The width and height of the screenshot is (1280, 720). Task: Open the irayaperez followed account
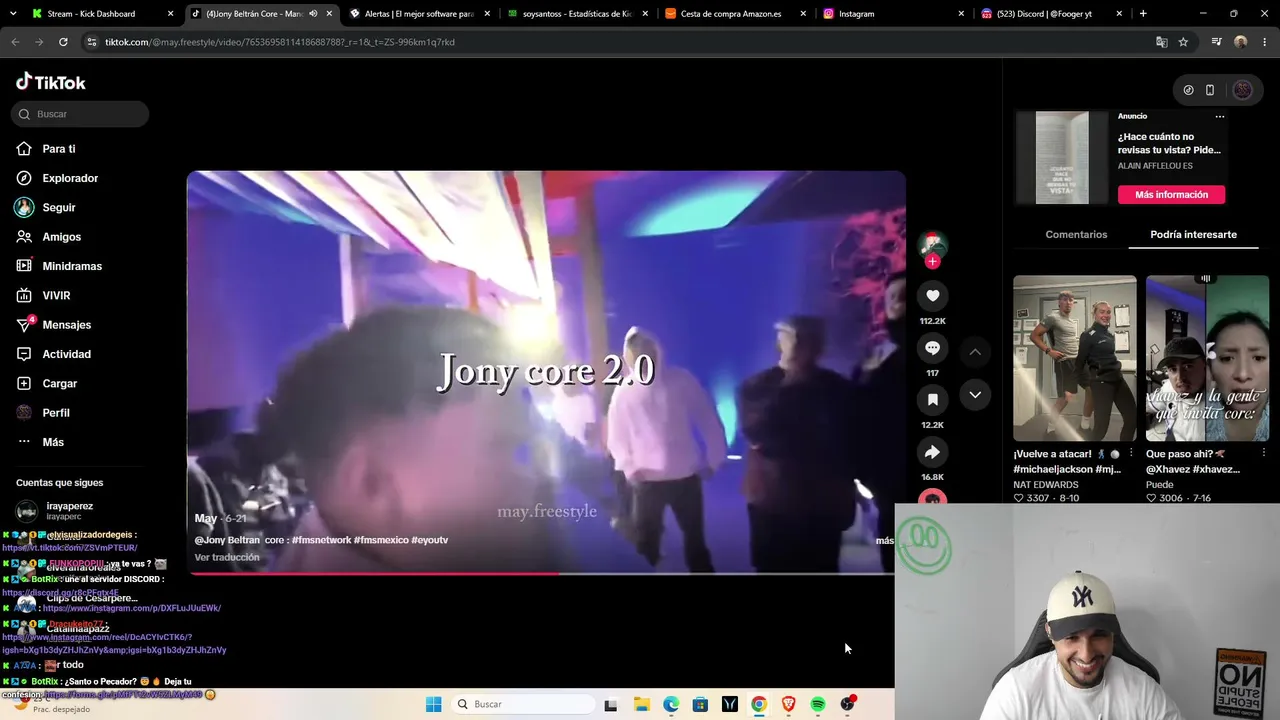69,511
